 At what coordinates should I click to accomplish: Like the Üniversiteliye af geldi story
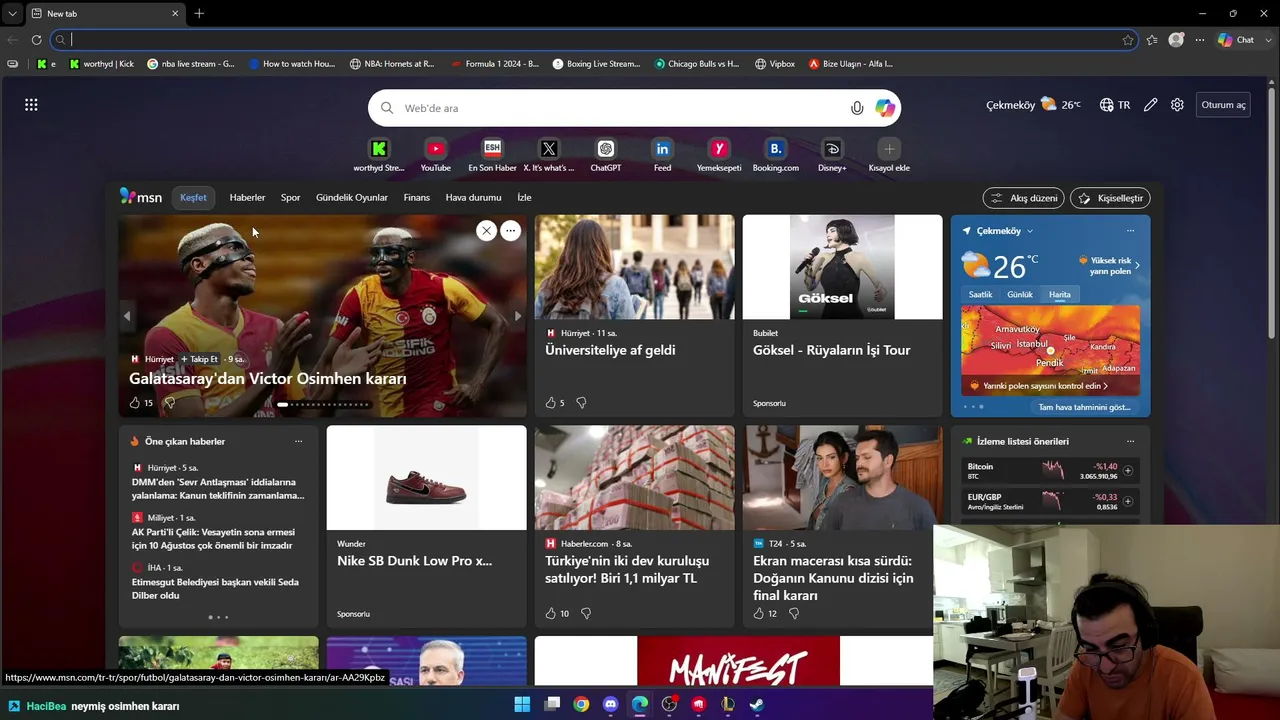click(x=550, y=403)
